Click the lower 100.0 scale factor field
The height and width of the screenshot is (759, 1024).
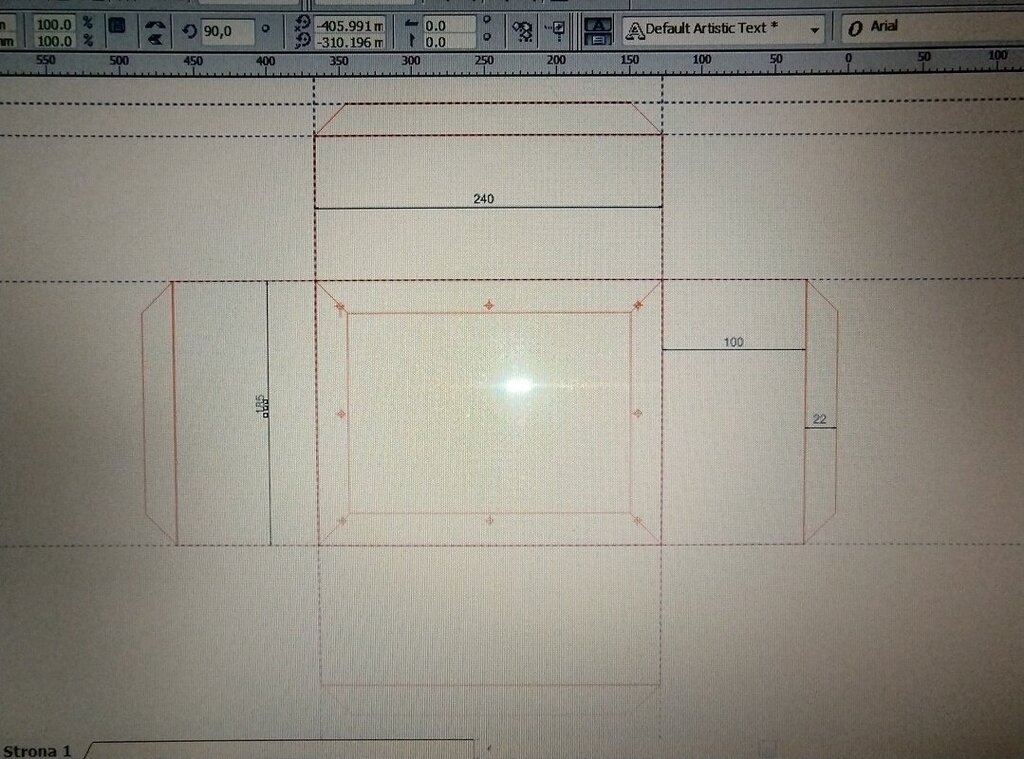(55, 41)
